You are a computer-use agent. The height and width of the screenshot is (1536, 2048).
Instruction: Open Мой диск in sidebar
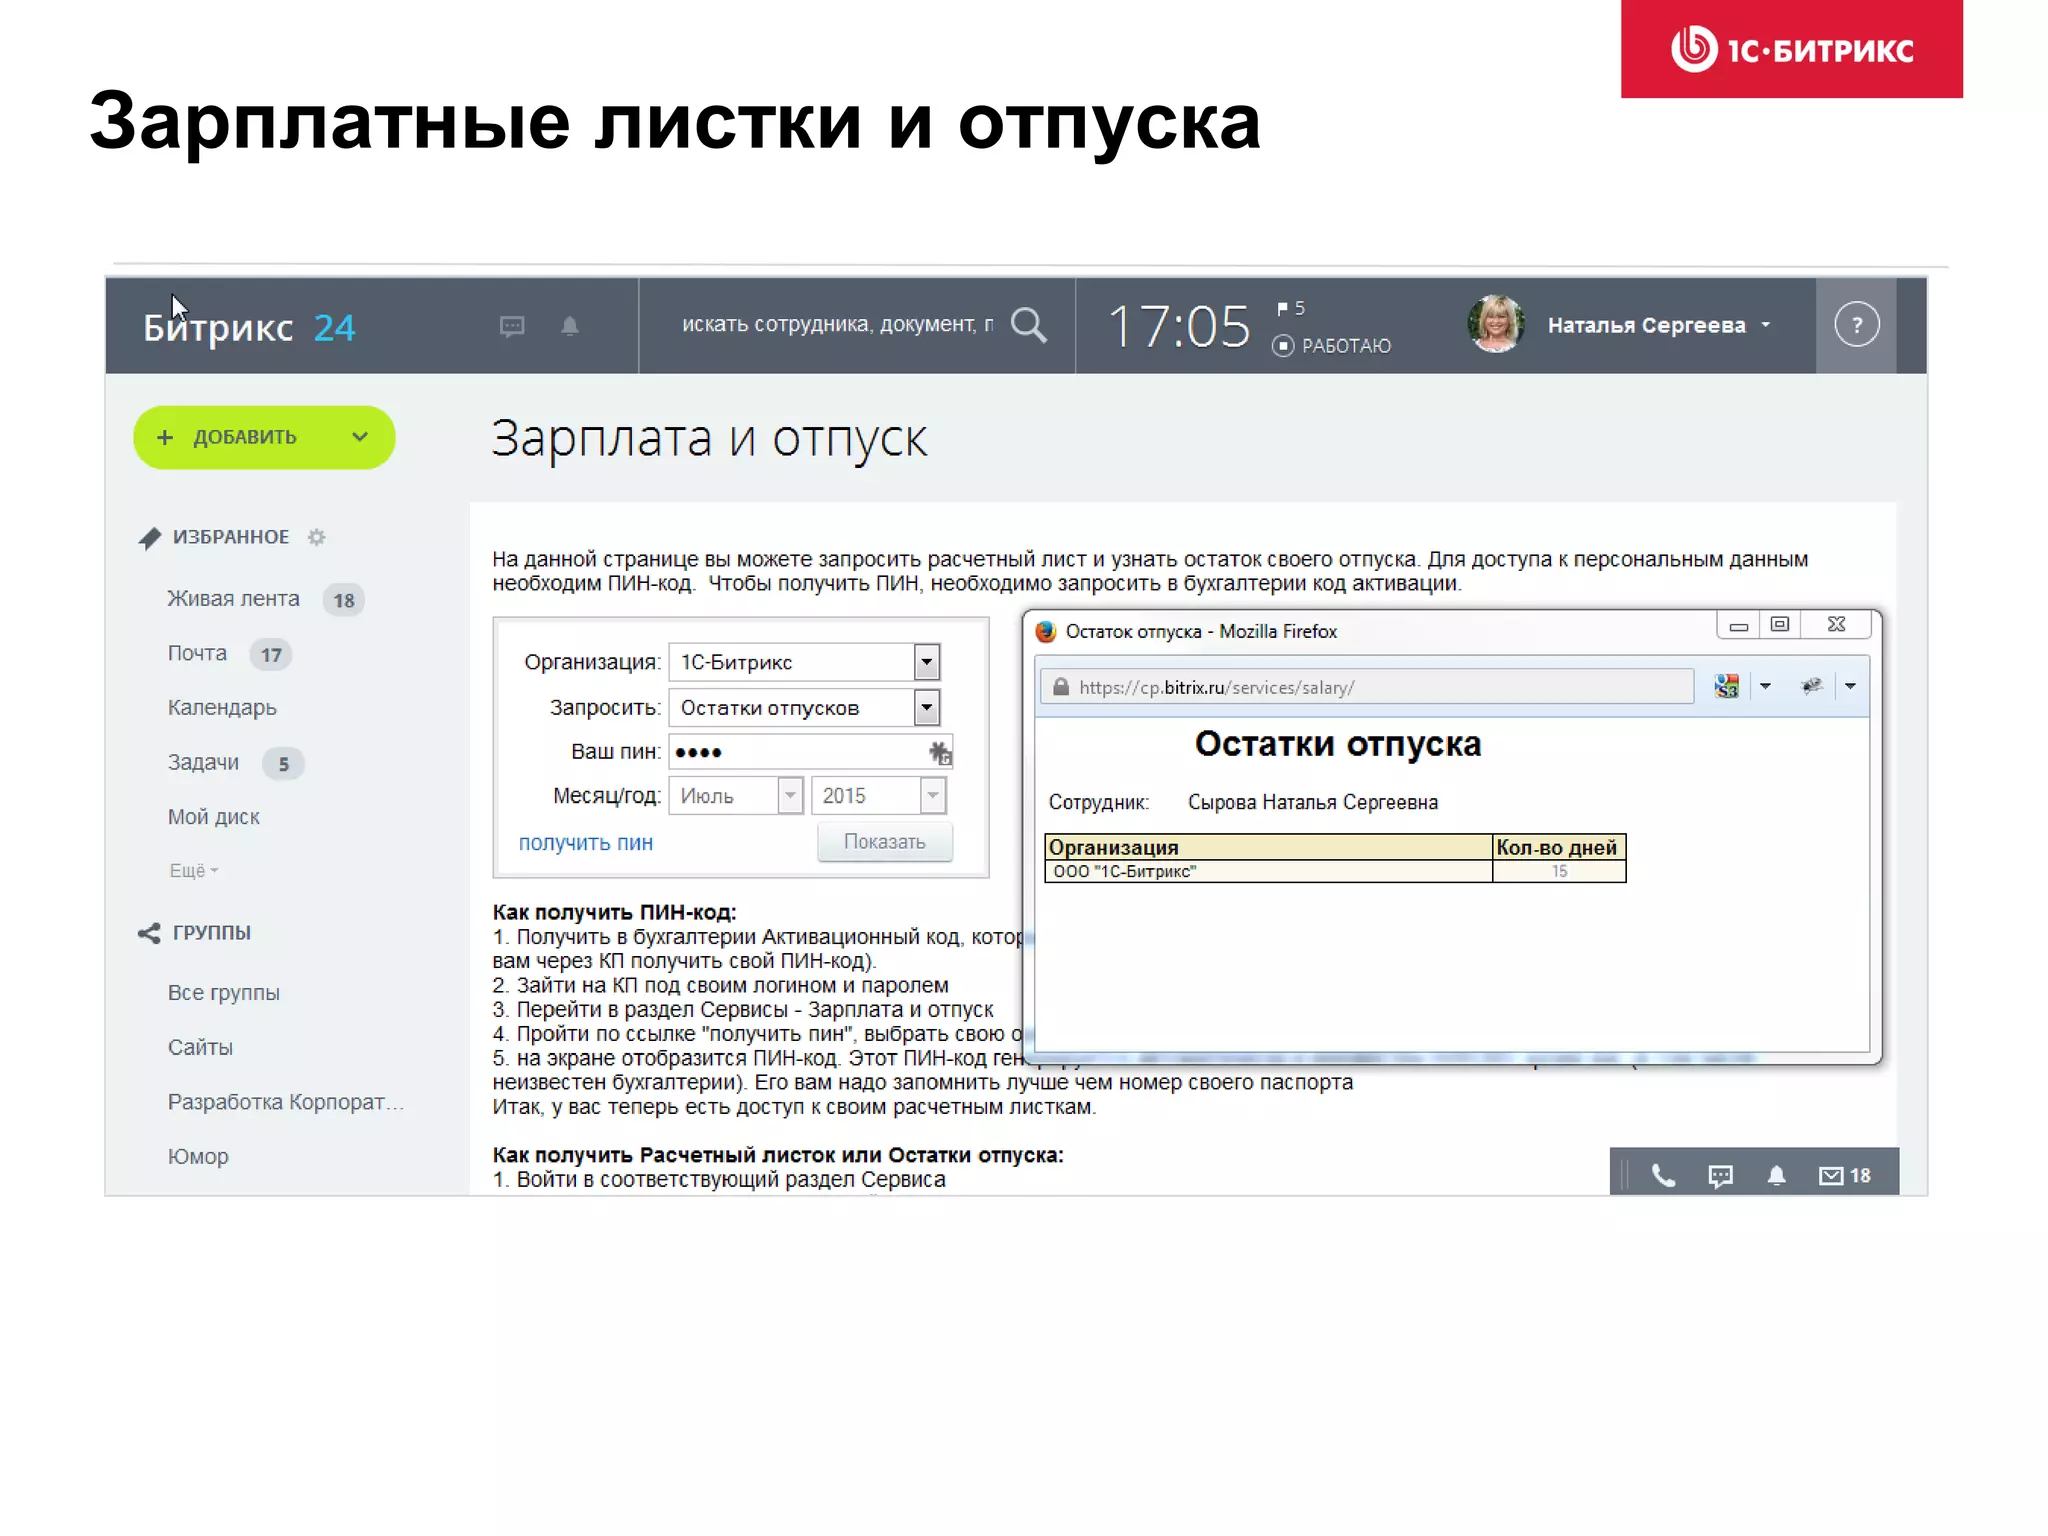[213, 817]
